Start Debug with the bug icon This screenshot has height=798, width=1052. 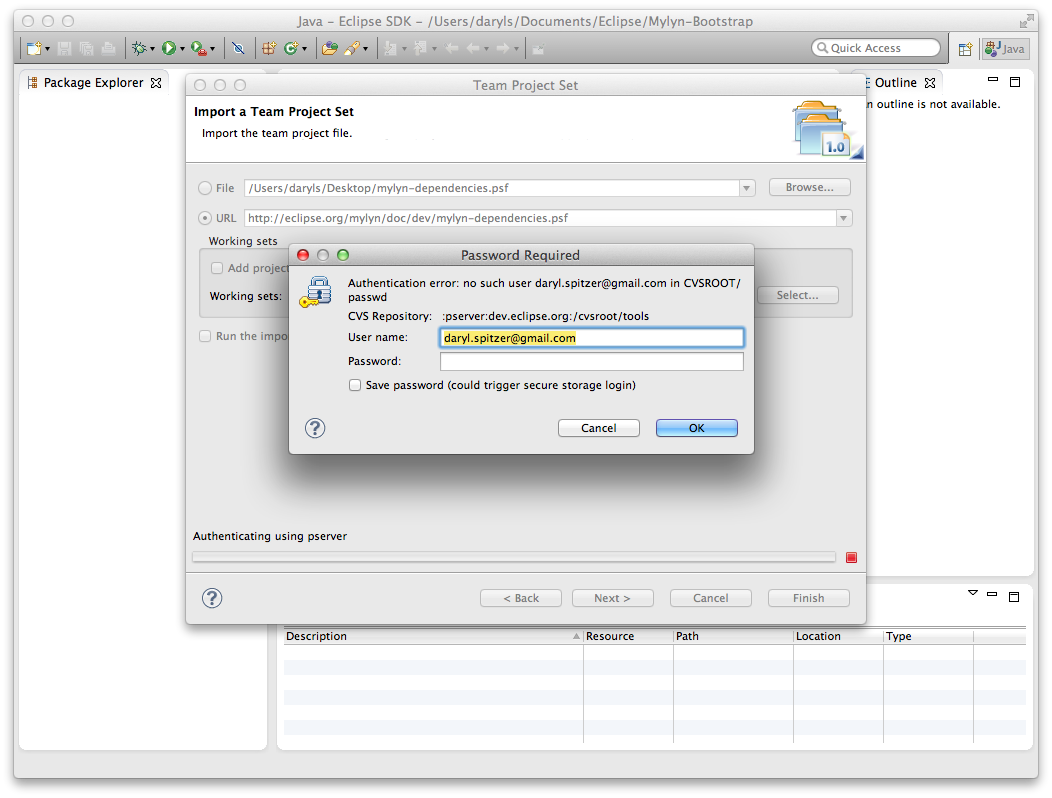(139, 48)
